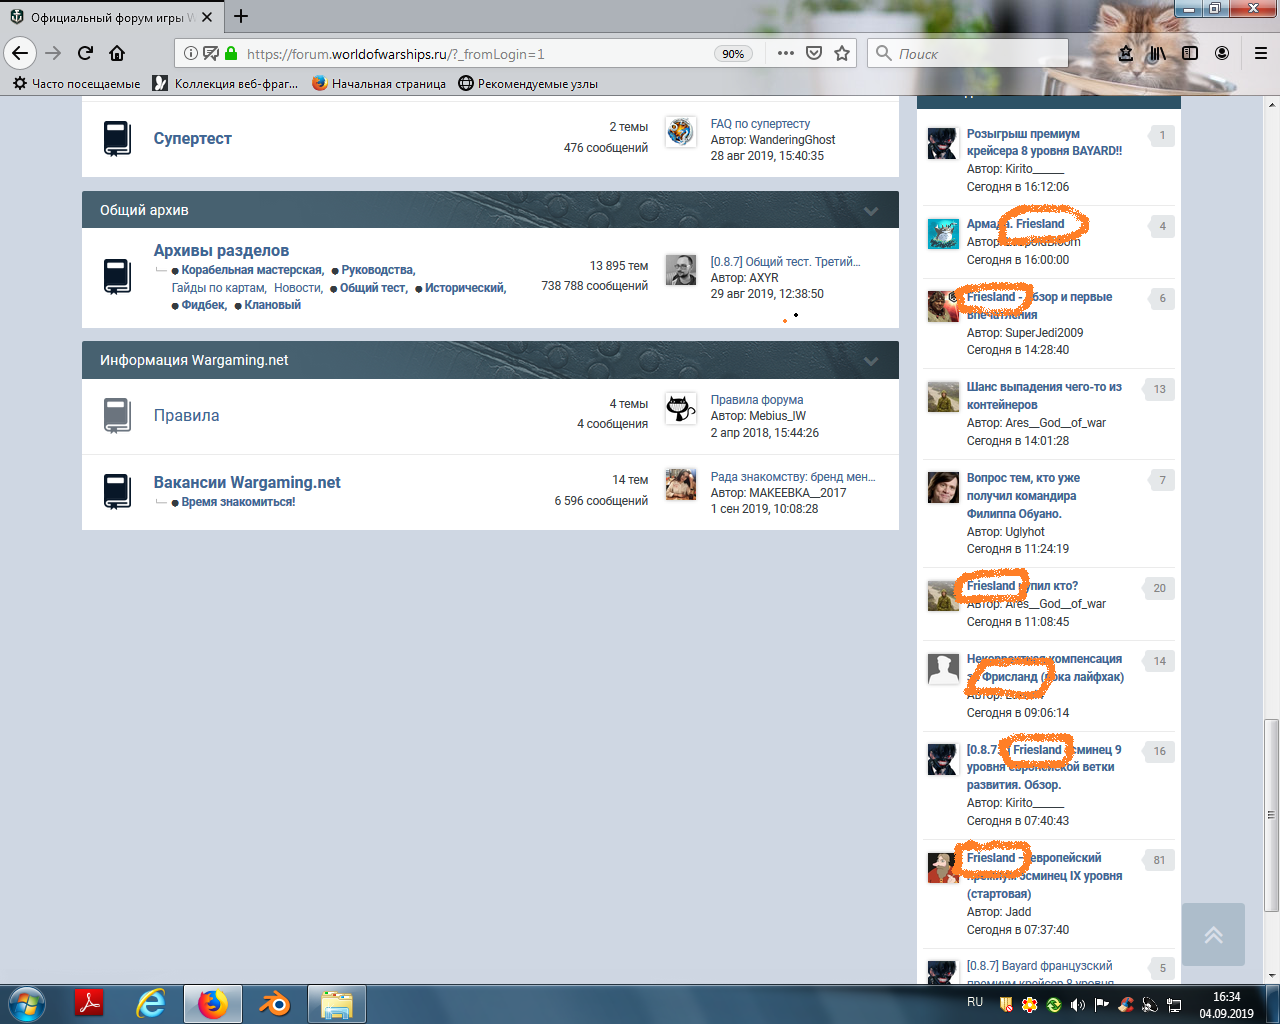Image resolution: width=1280 pixels, height=1024 pixels.
Task: Open the Firefox account icon
Action: [1222, 53]
